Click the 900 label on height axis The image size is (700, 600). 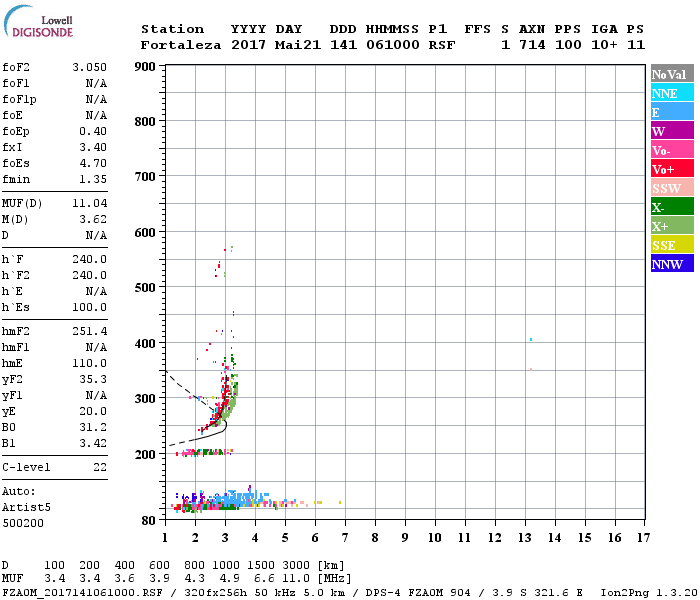click(x=145, y=67)
